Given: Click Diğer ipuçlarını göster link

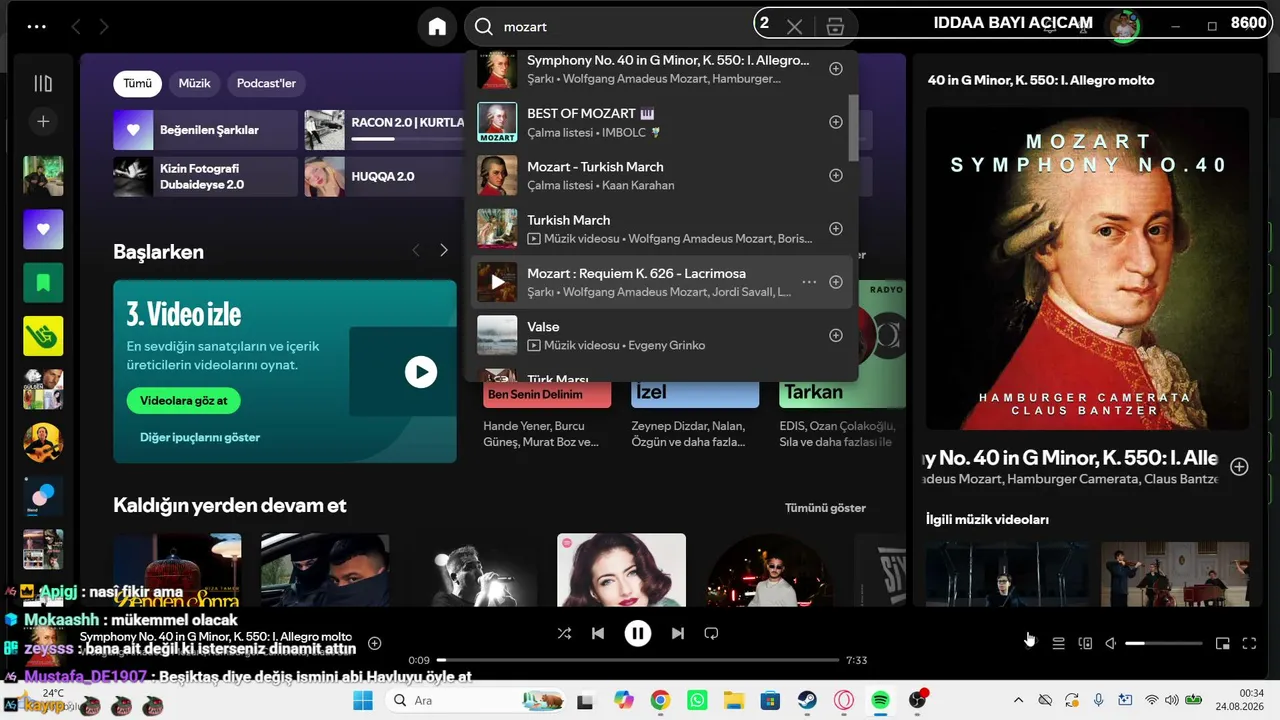Looking at the screenshot, I should click(x=200, y=437).
